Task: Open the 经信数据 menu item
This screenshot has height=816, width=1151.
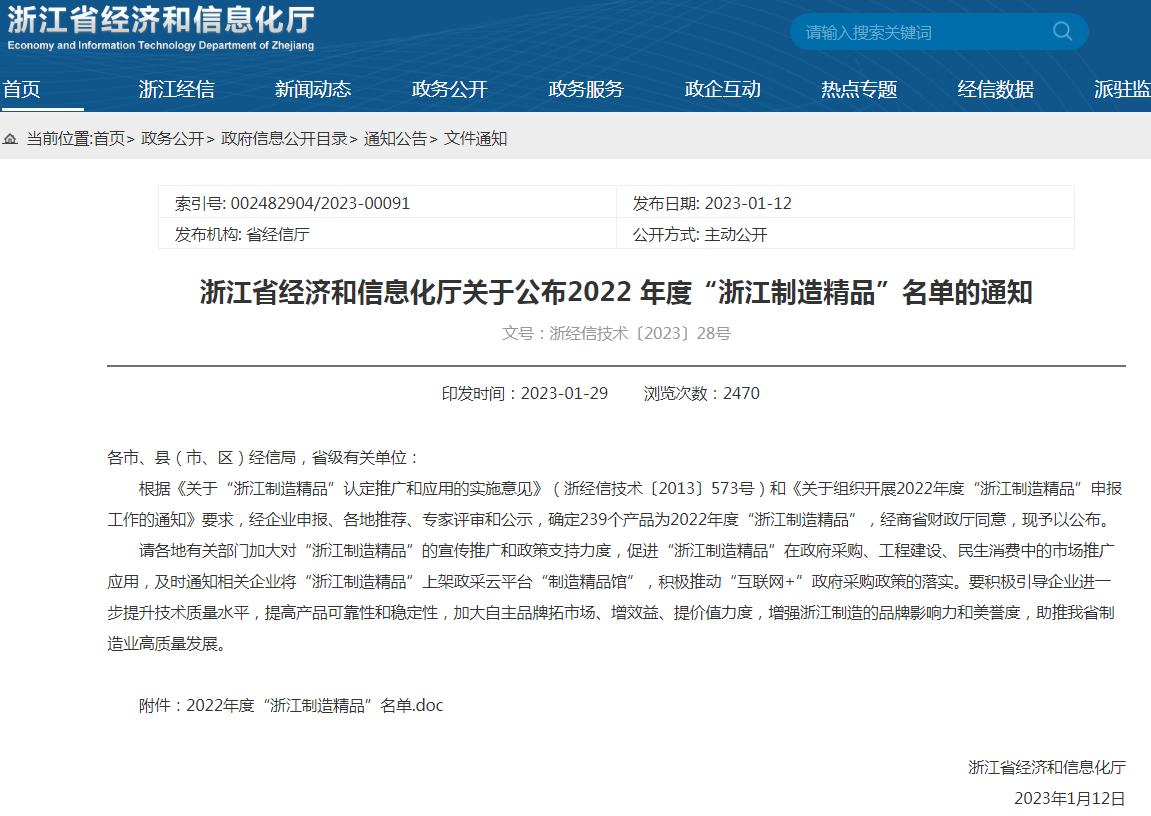Action: click(995, 89)
